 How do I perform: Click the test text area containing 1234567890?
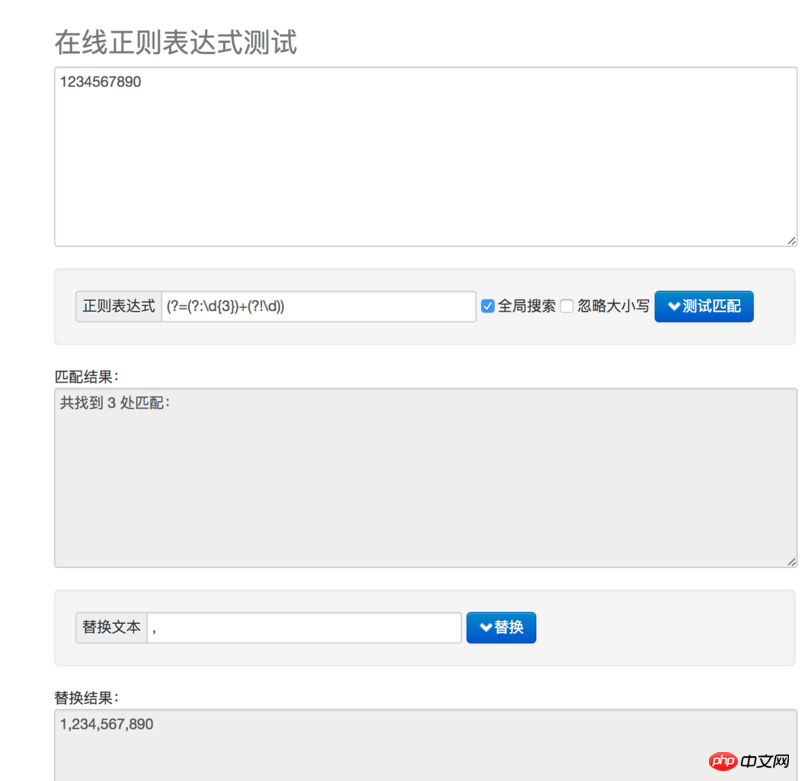(426, 157)
